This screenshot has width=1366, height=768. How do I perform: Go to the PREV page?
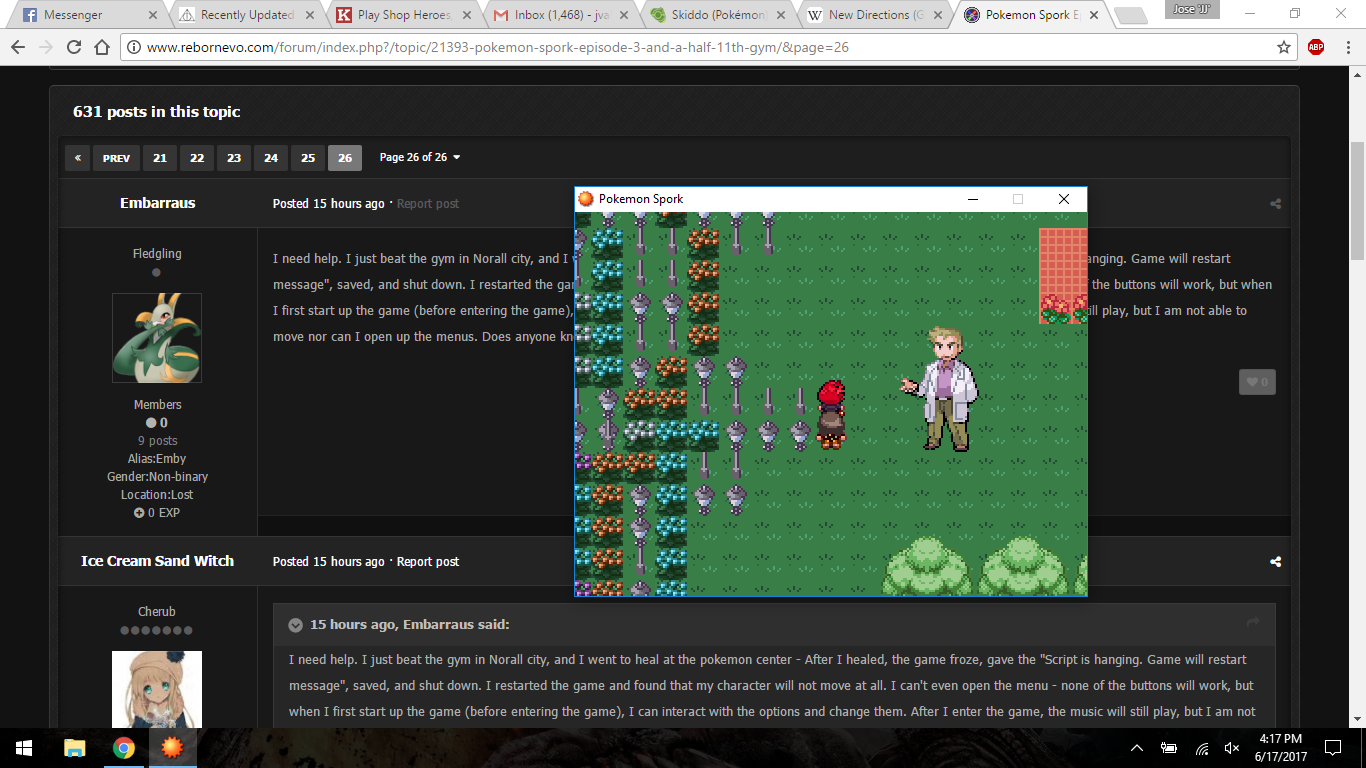point(116,158)
